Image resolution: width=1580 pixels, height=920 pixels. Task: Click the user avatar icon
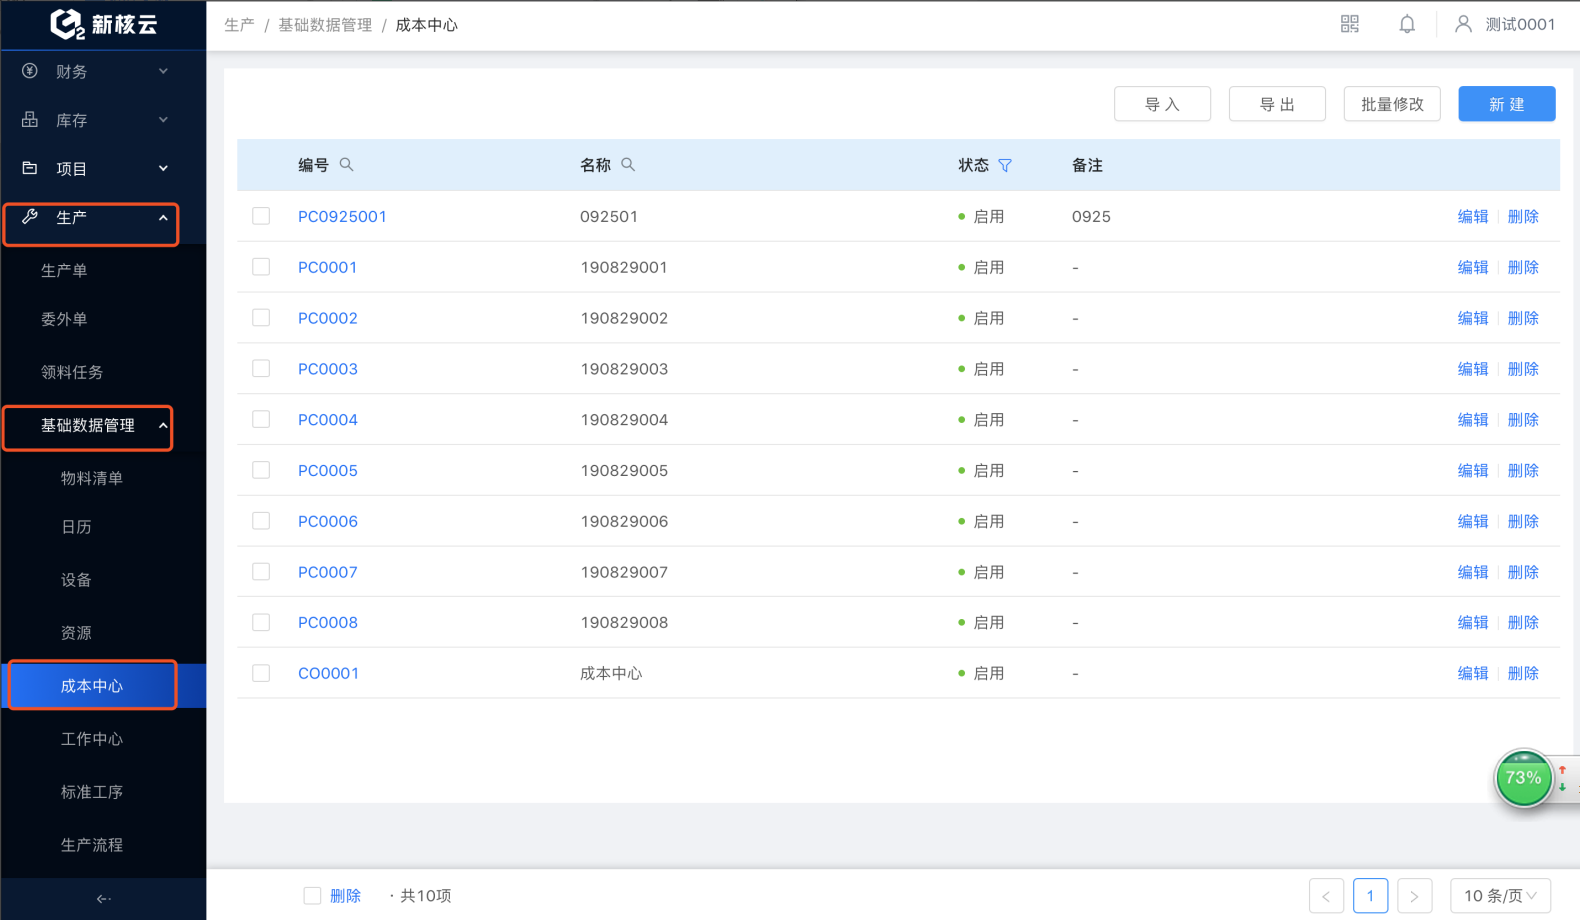click(1463, 24)
